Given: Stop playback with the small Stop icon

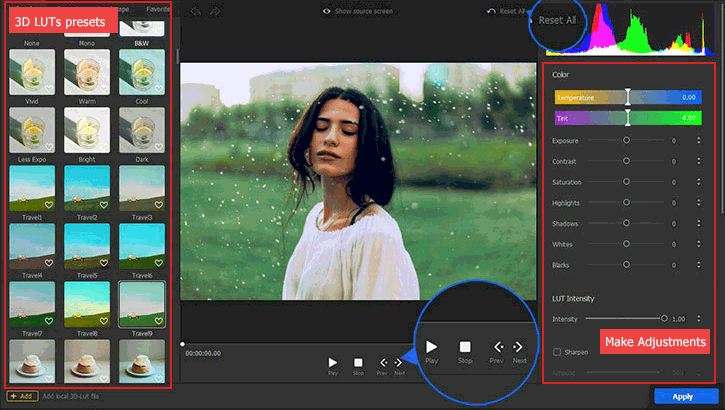Looking at the screenshot, I should (x=358, y=362).
